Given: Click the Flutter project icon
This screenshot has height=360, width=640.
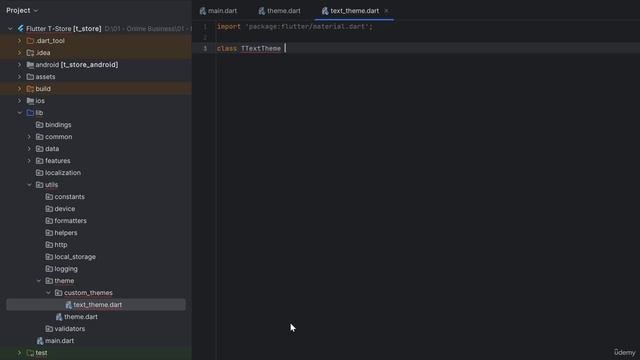Looking at the screenshot, I should 20,29.
